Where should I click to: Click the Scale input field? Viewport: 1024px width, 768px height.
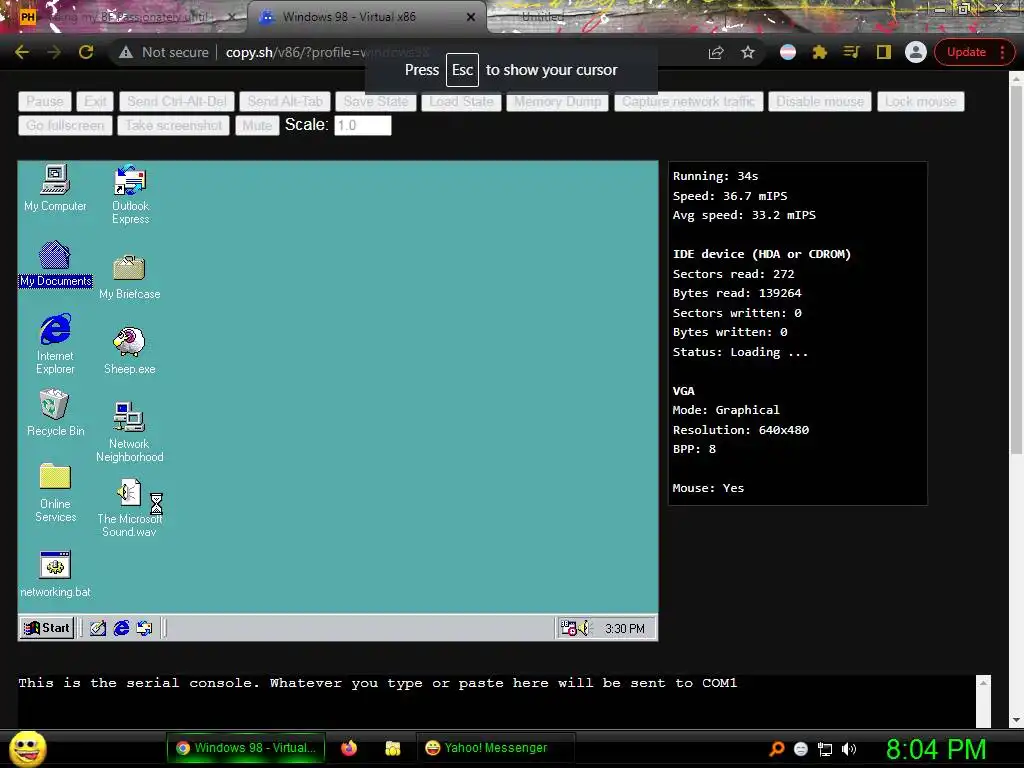click(x=363, y=125)
